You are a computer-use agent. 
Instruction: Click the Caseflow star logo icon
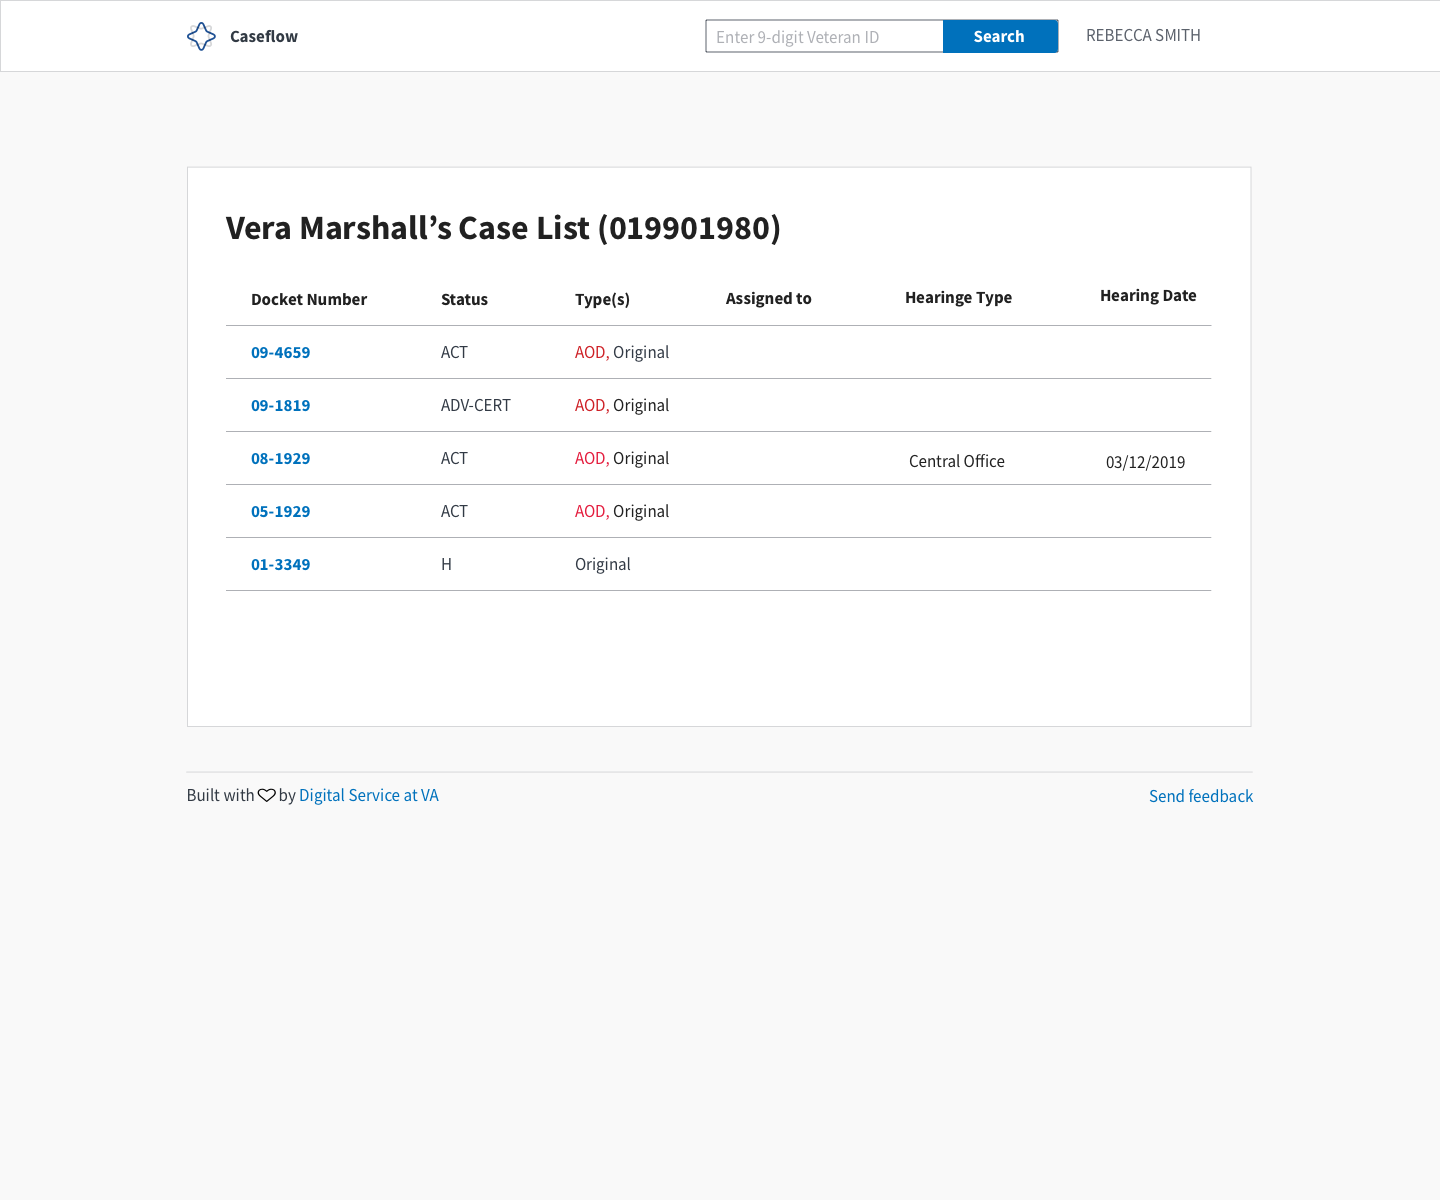tap(201, 36)
